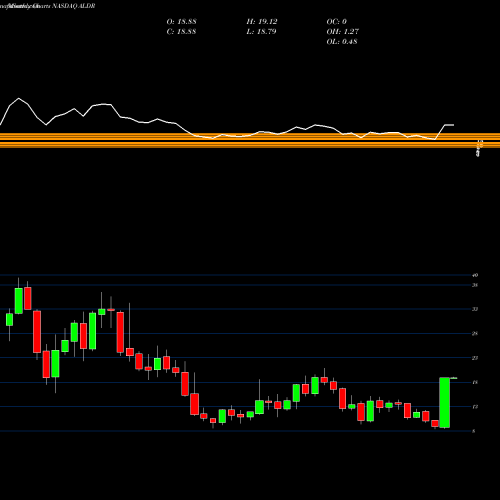Click the orange band at the indicator line
Screen dimensions: 500x500
[x=250, y=140]
